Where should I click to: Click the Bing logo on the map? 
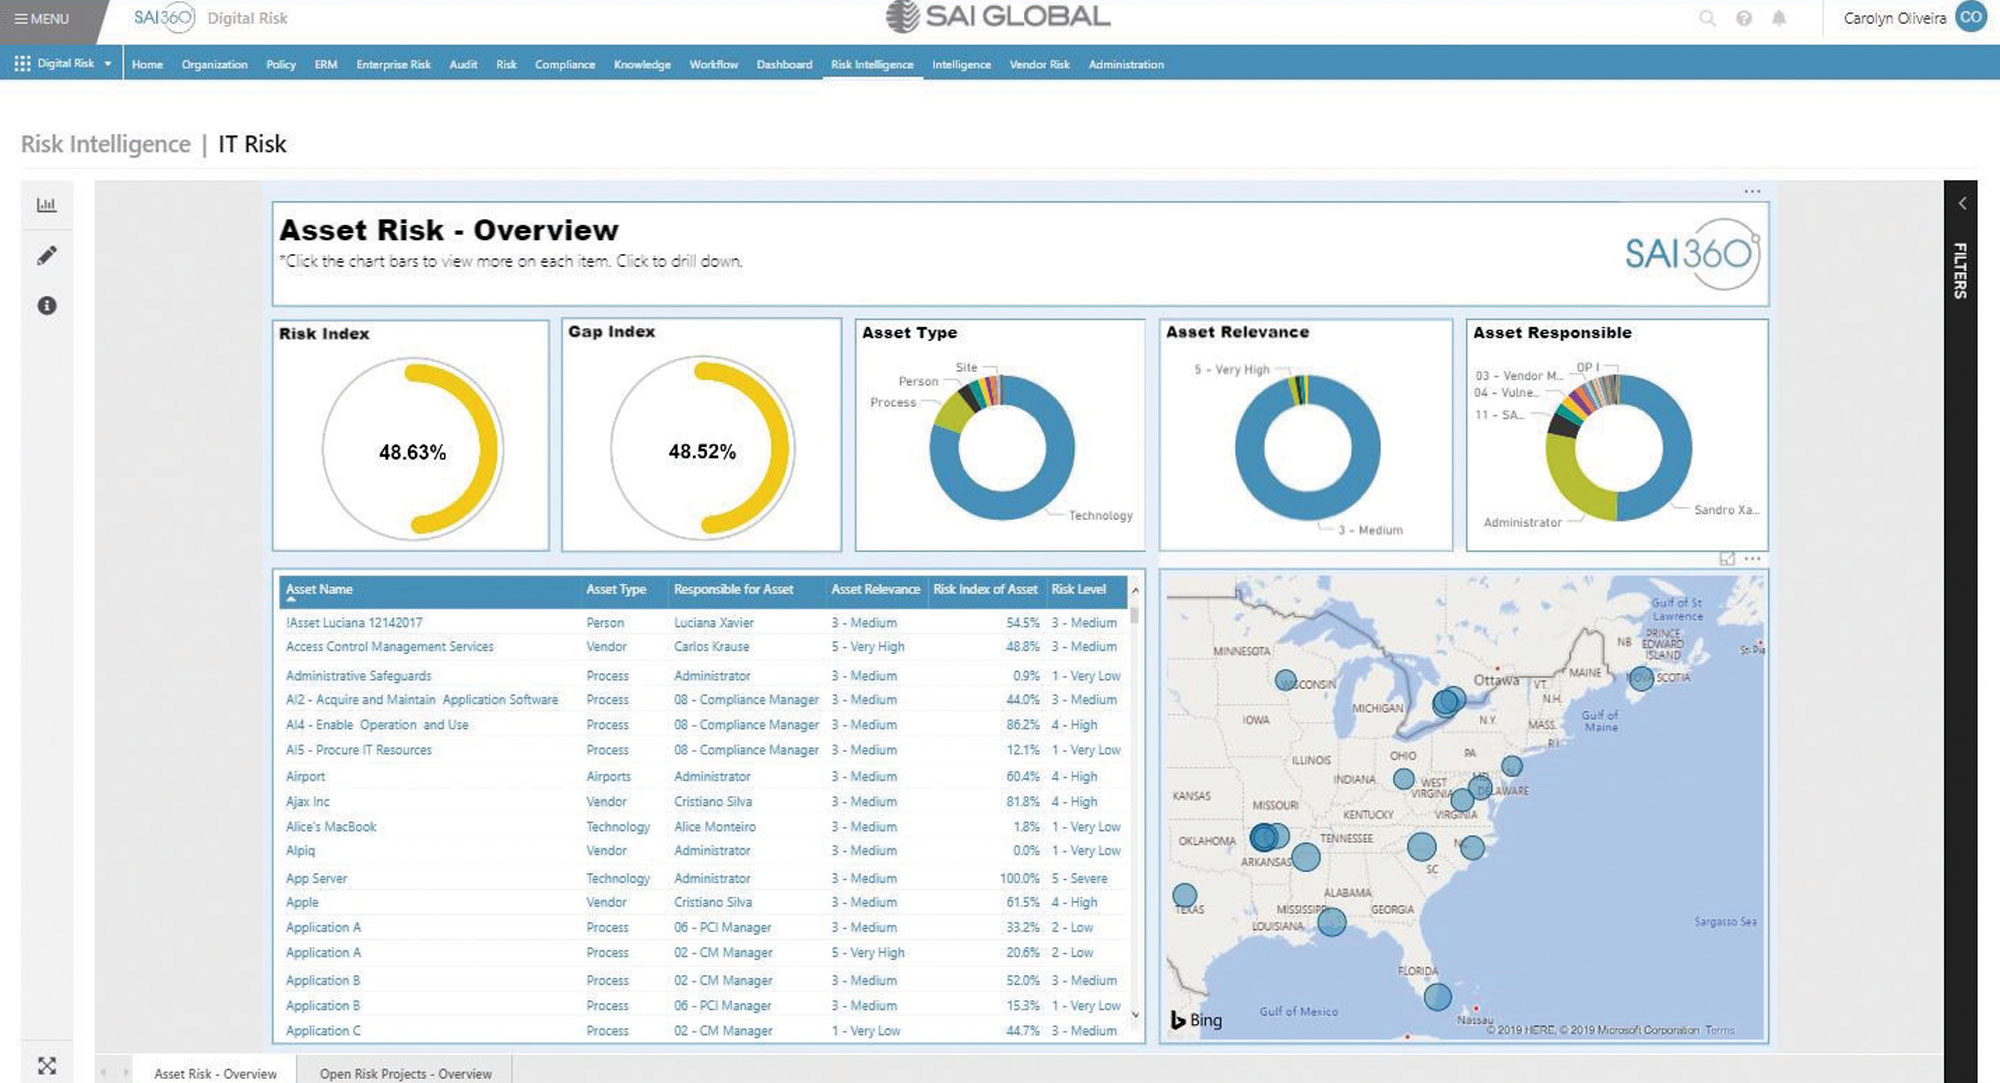pyautogui.click(x=1196, y=1019)
